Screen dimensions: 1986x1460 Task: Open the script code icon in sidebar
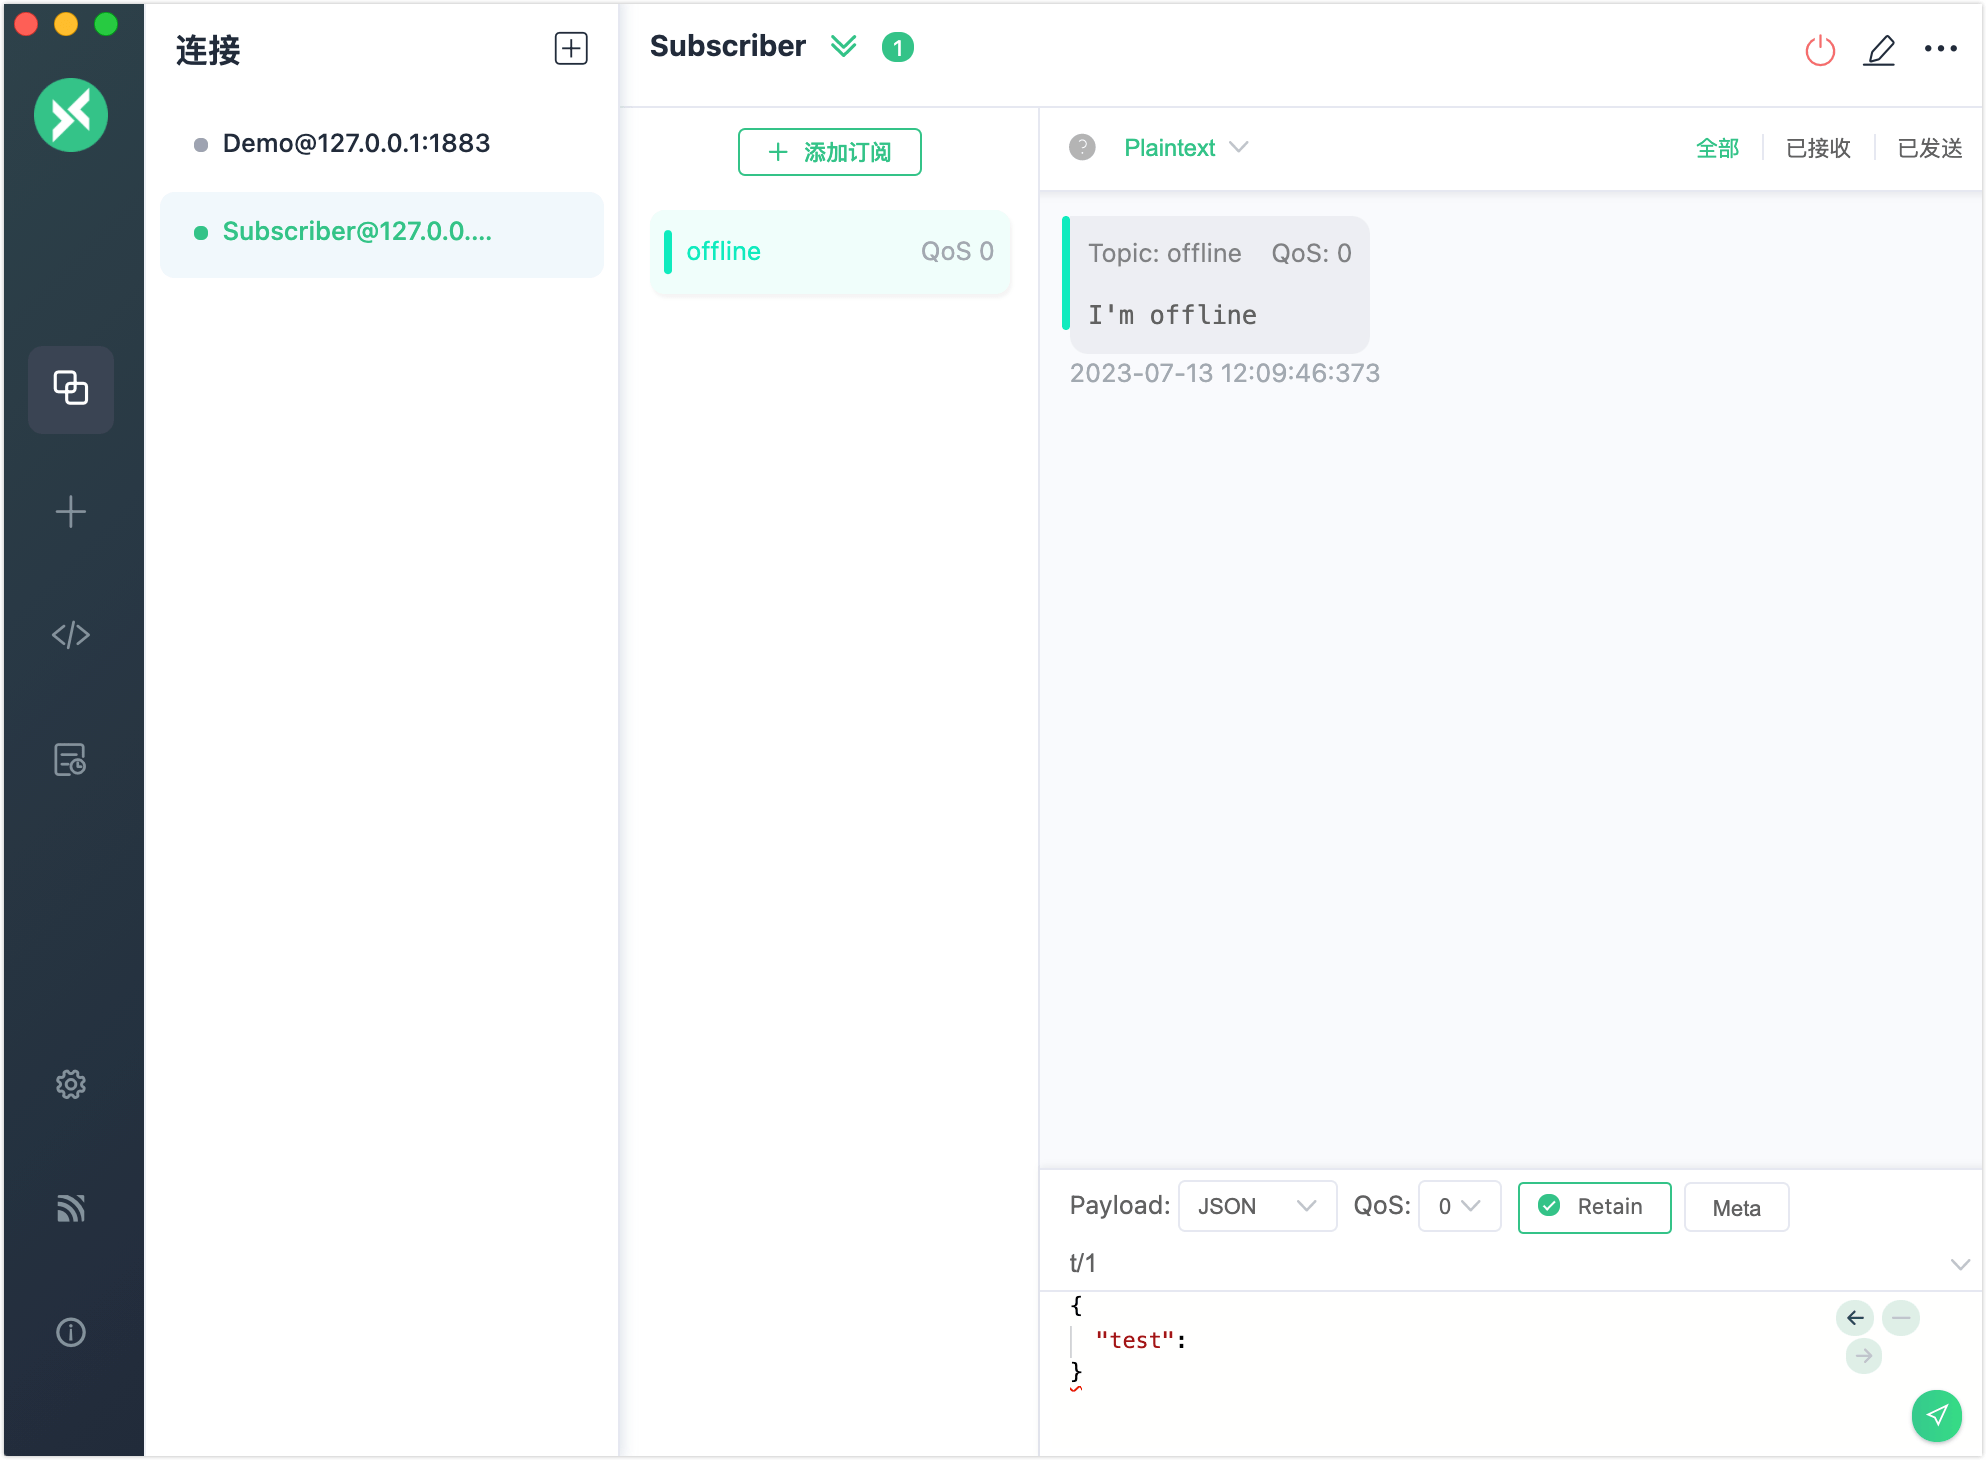pyautogui.click(x=71, y=635)
